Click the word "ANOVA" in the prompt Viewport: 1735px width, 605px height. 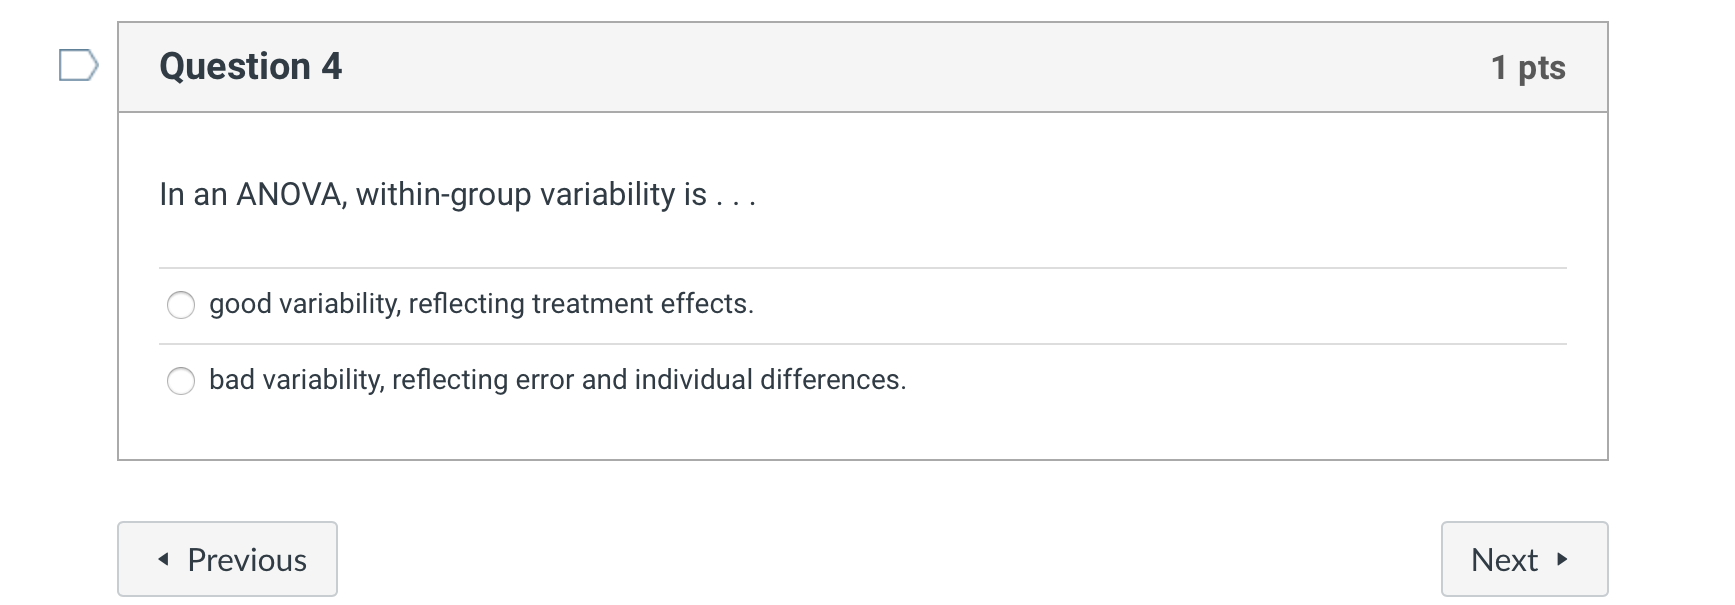pyautogui.click(x=290, y=194)
